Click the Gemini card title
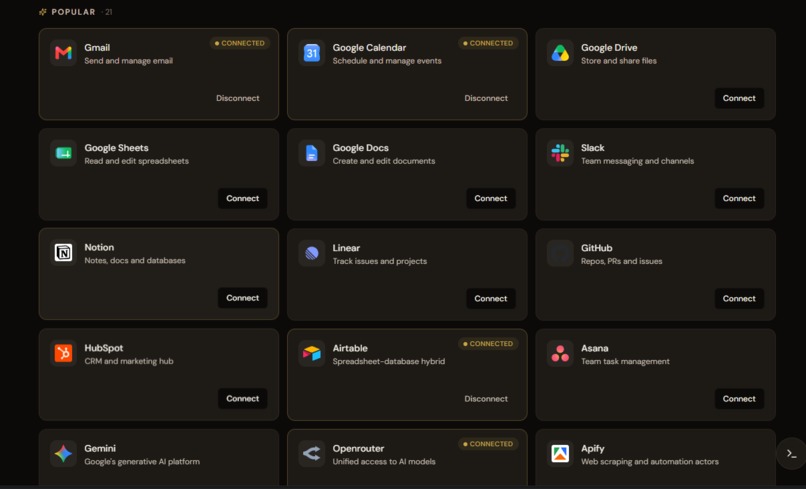Viewport: 806px width, 489px height. pos(100,448)
